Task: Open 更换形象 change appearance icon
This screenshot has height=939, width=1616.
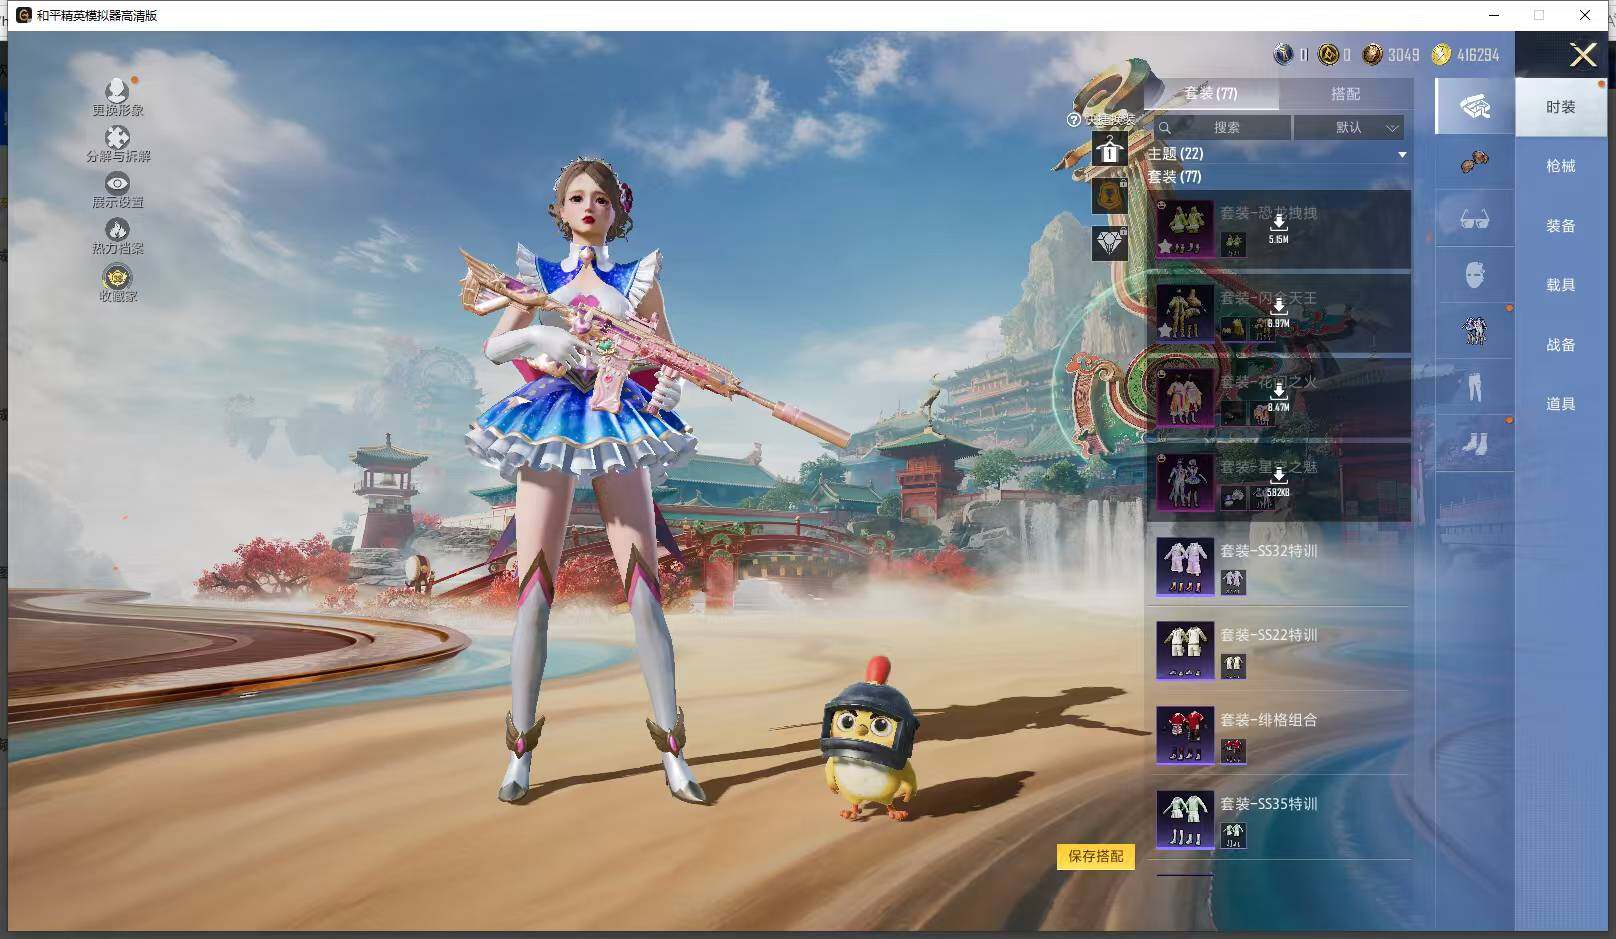Action: coord(117,93)
